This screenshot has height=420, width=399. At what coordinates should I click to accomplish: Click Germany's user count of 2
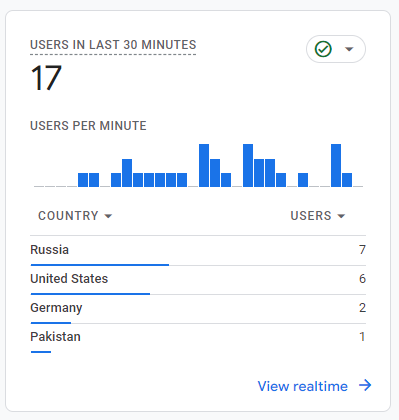click(x=362, y=308)
